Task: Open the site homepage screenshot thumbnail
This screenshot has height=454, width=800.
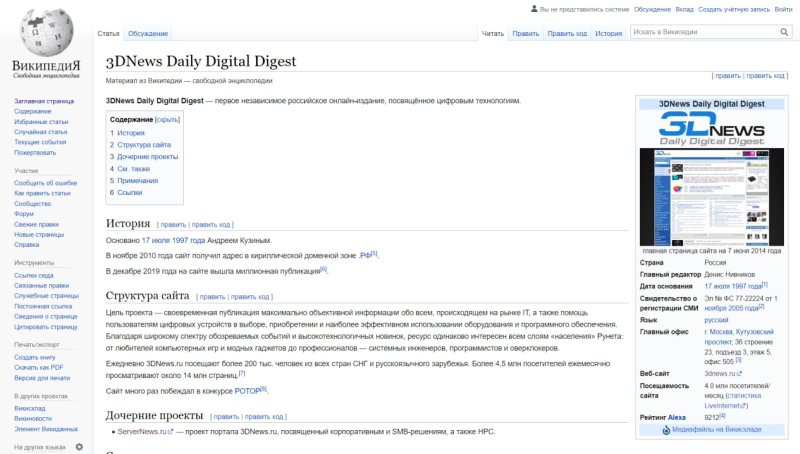Action: (x=711, y=197)
